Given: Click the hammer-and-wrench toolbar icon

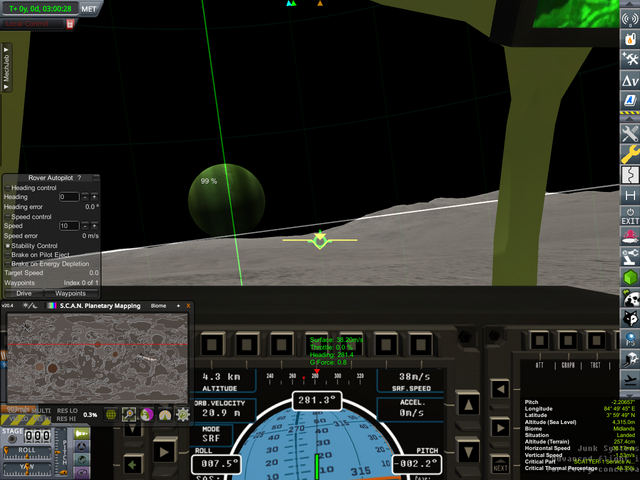Looking at the screenshot, I should point(630,59).
